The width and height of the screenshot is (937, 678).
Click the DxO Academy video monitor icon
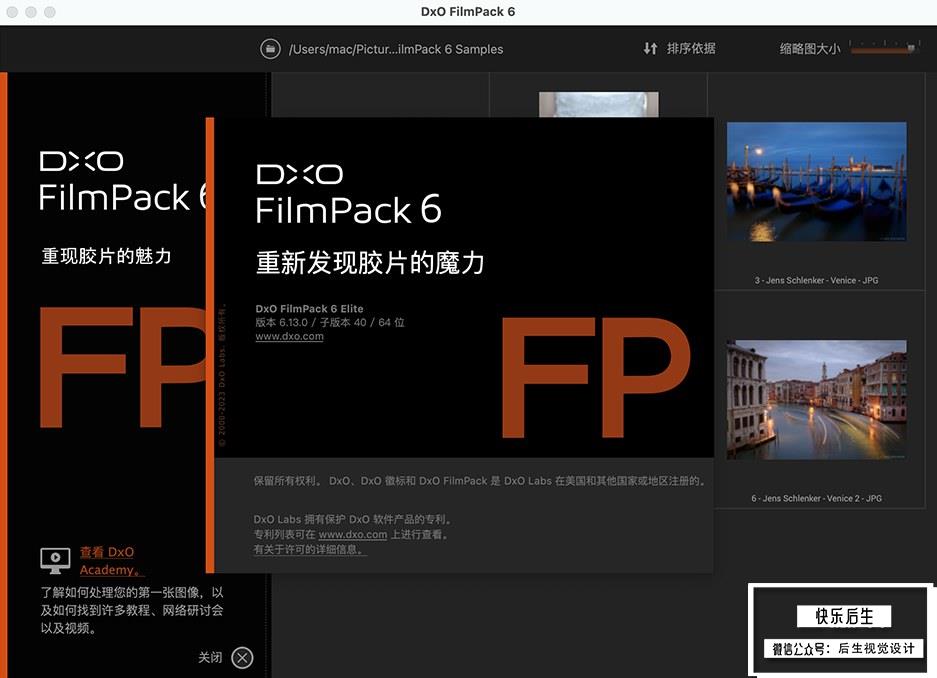tap(55, 560)
